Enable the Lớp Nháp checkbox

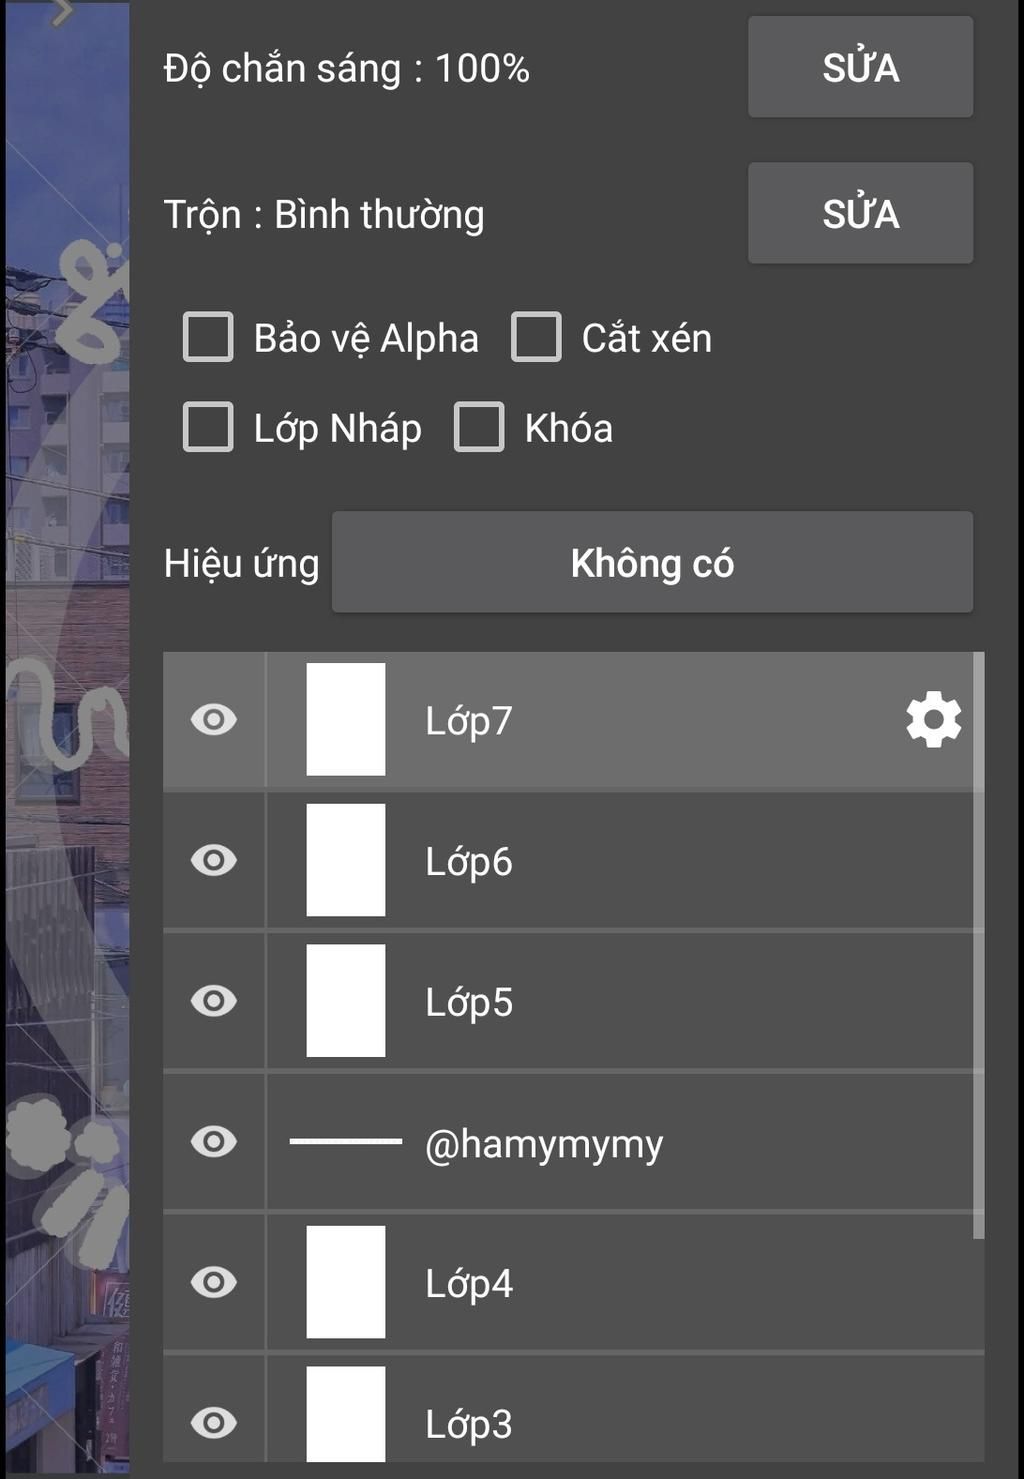pos(208,427)
